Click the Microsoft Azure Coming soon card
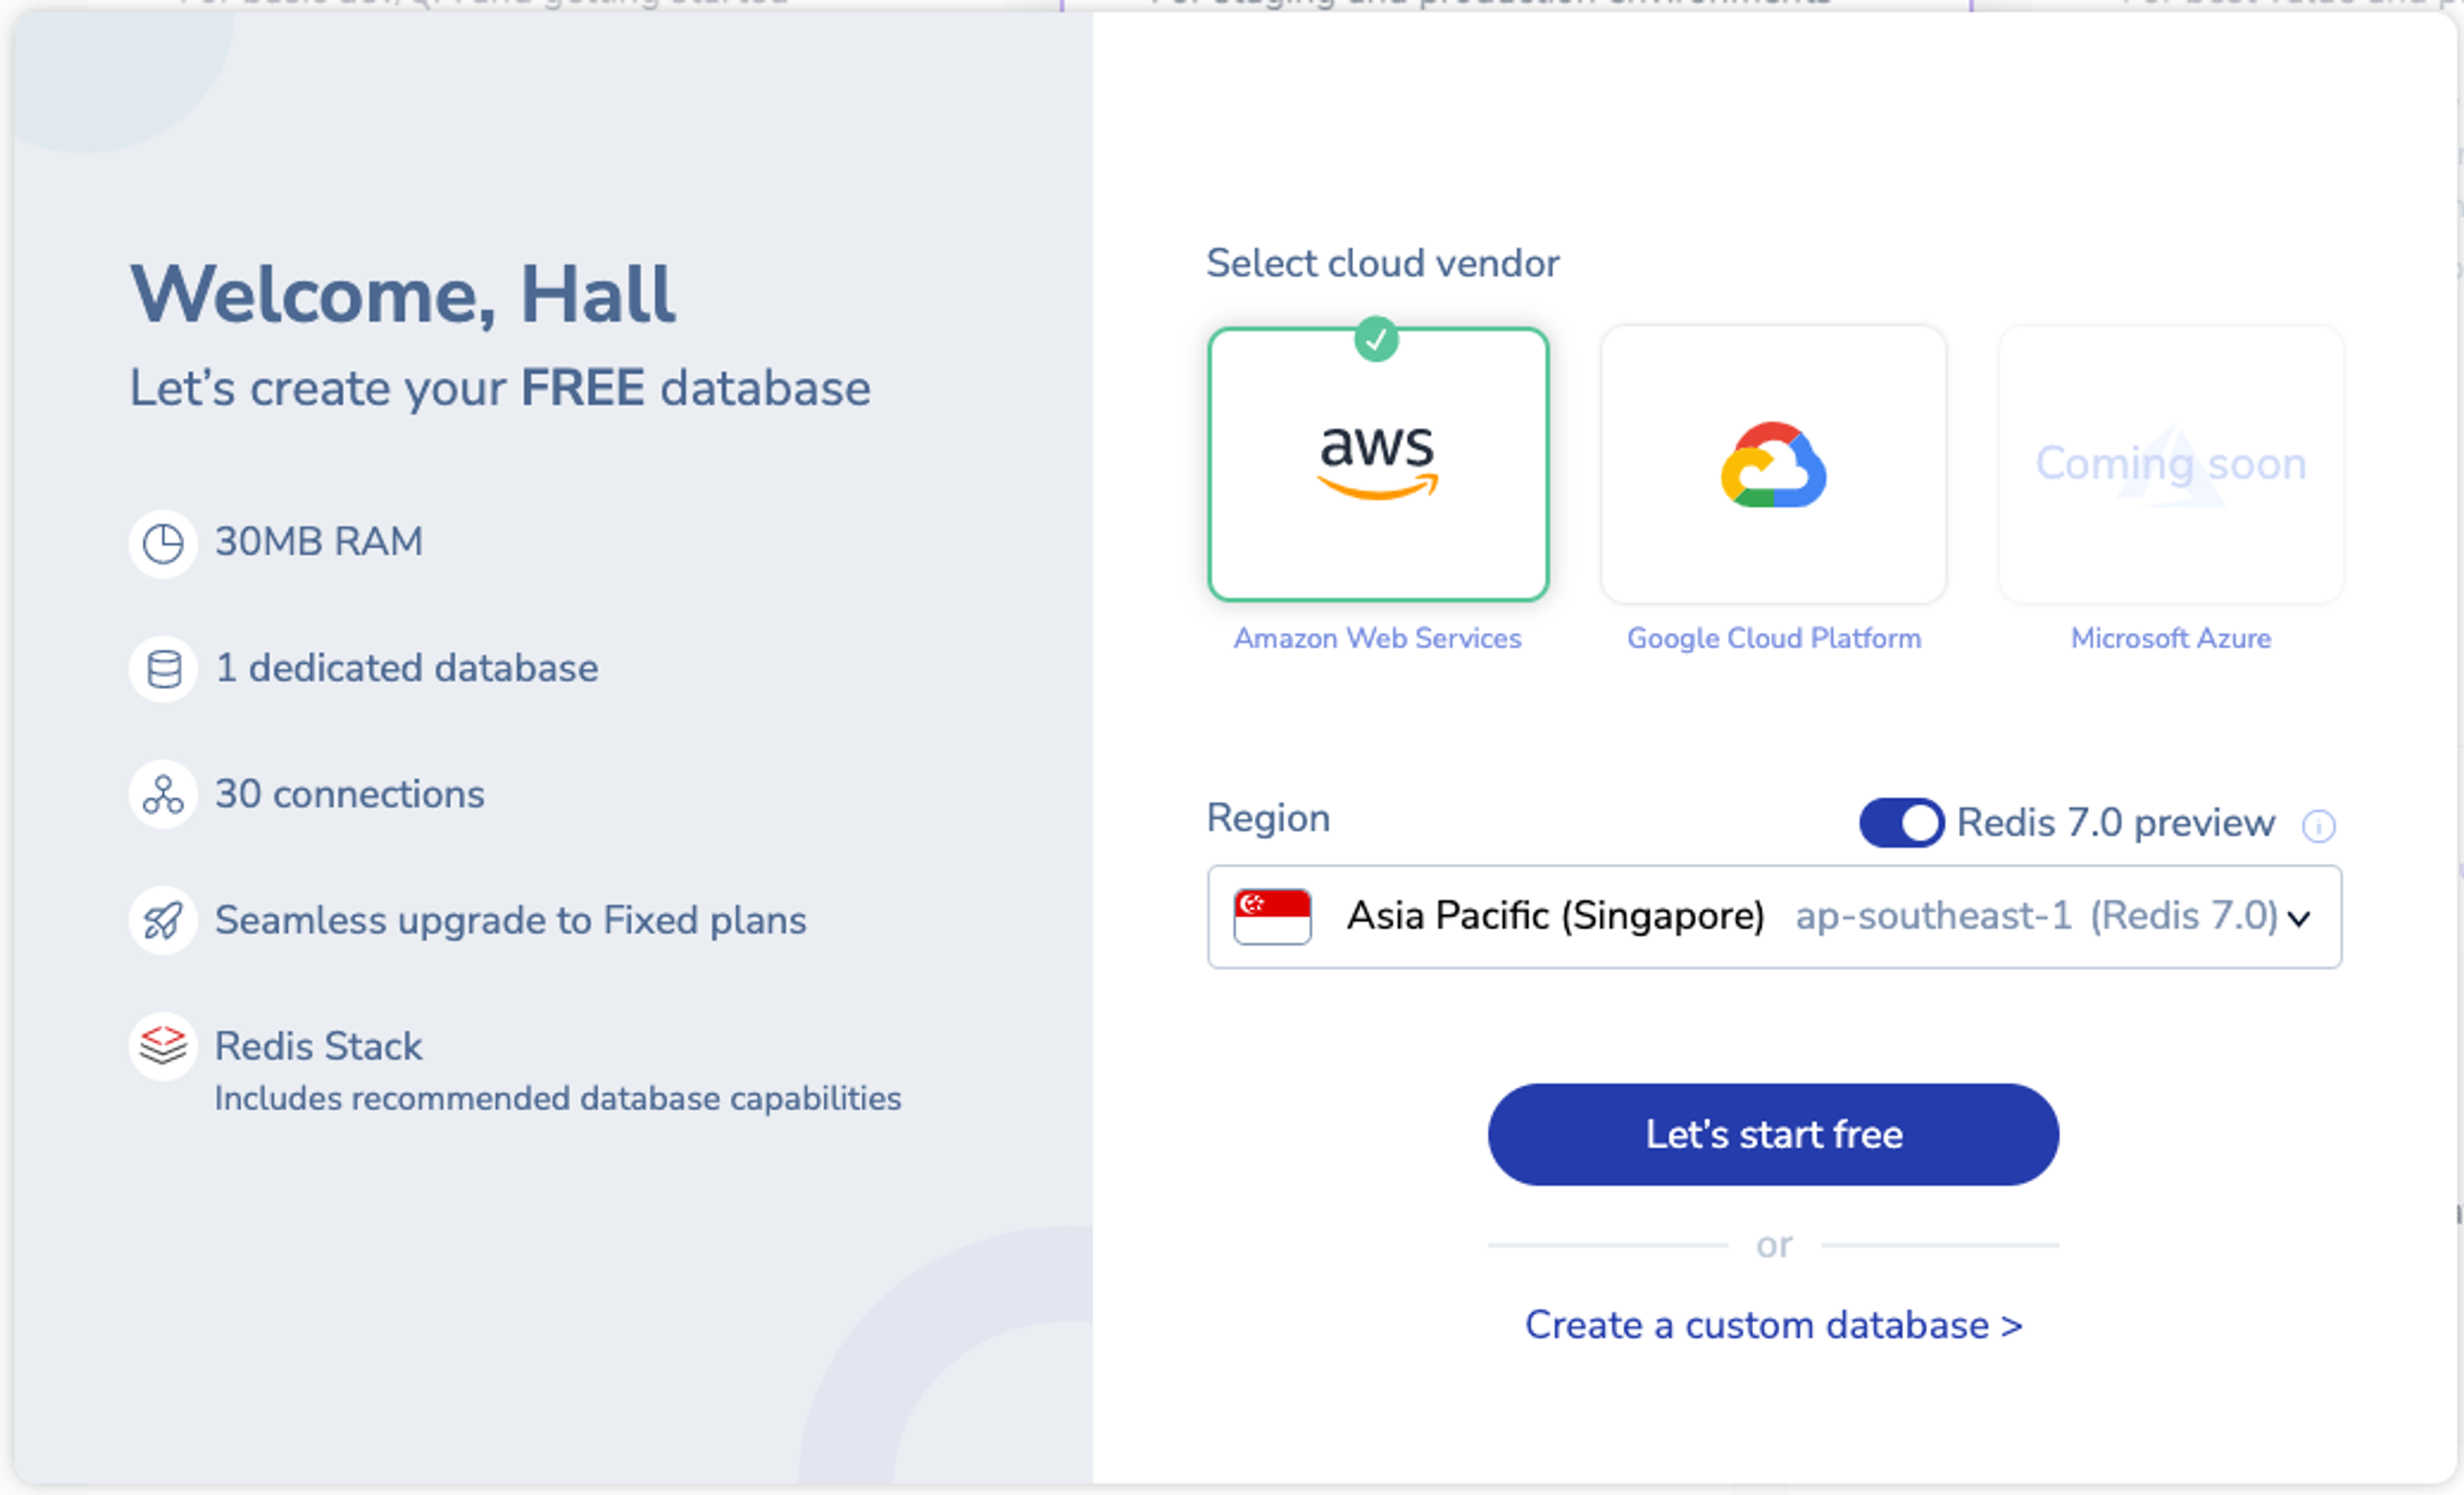Image resolution: width=2464 pixels, height=1495 pixels. pos(2170,465)
